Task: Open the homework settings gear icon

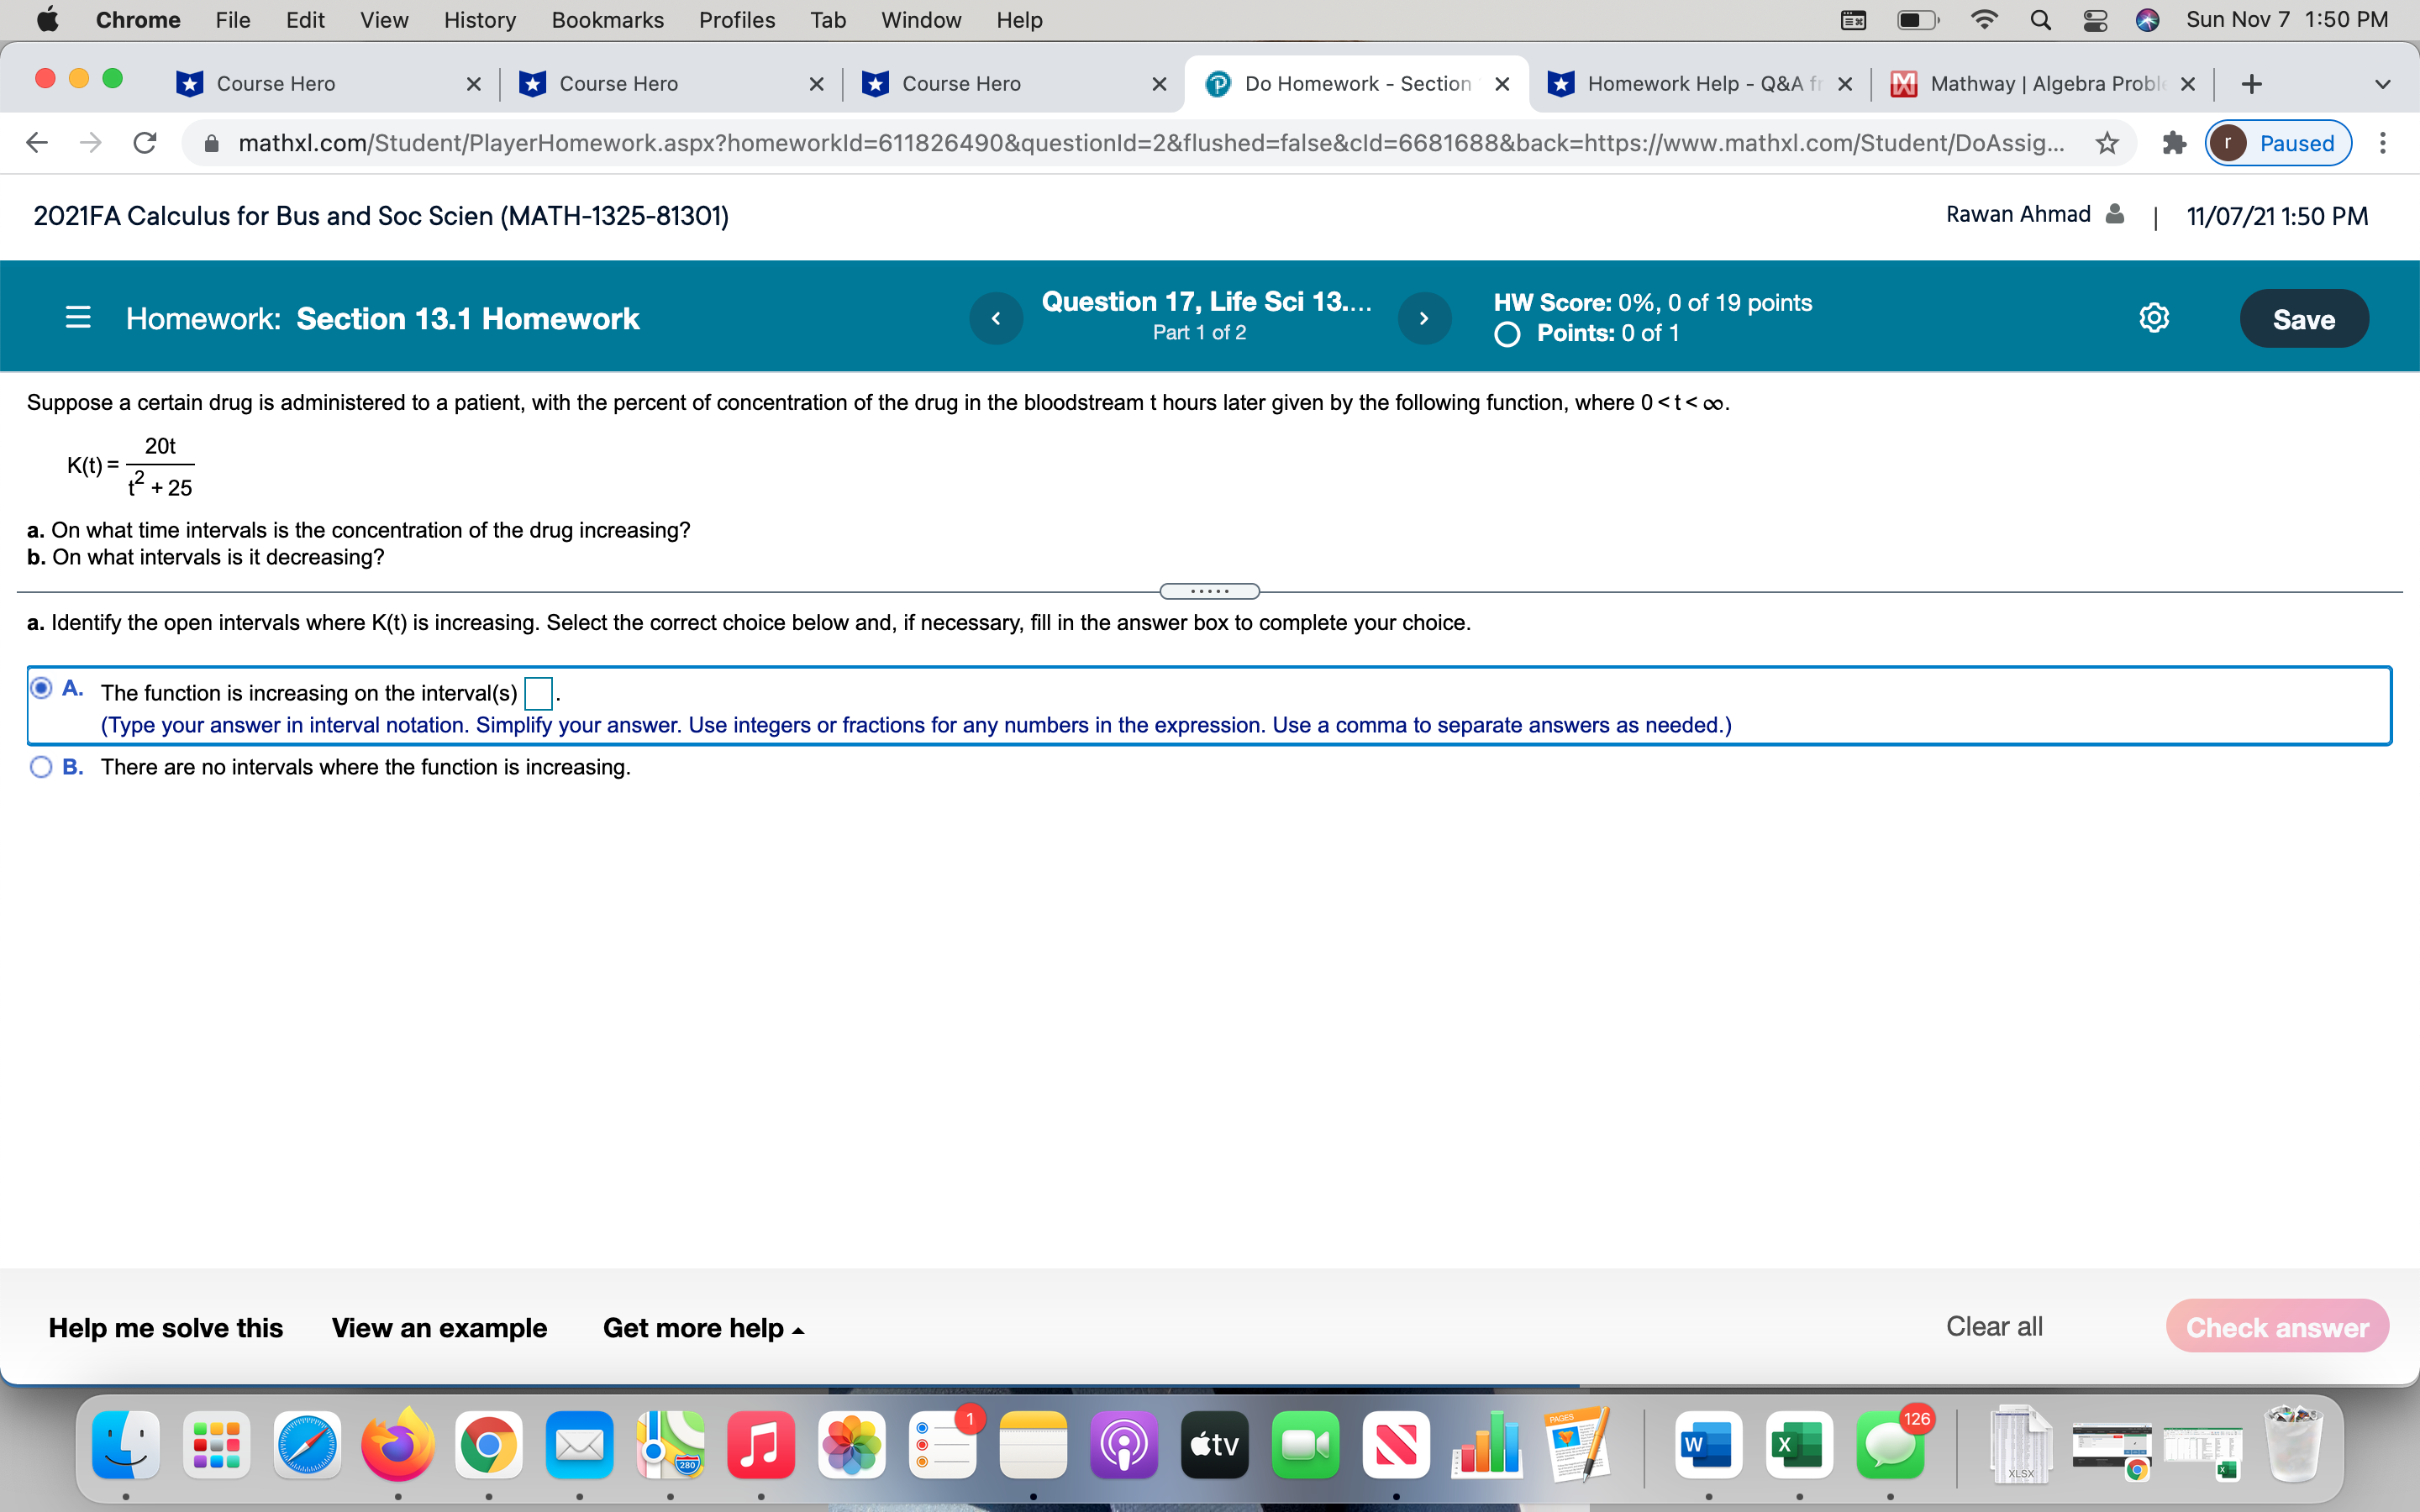Action: 2154,317
